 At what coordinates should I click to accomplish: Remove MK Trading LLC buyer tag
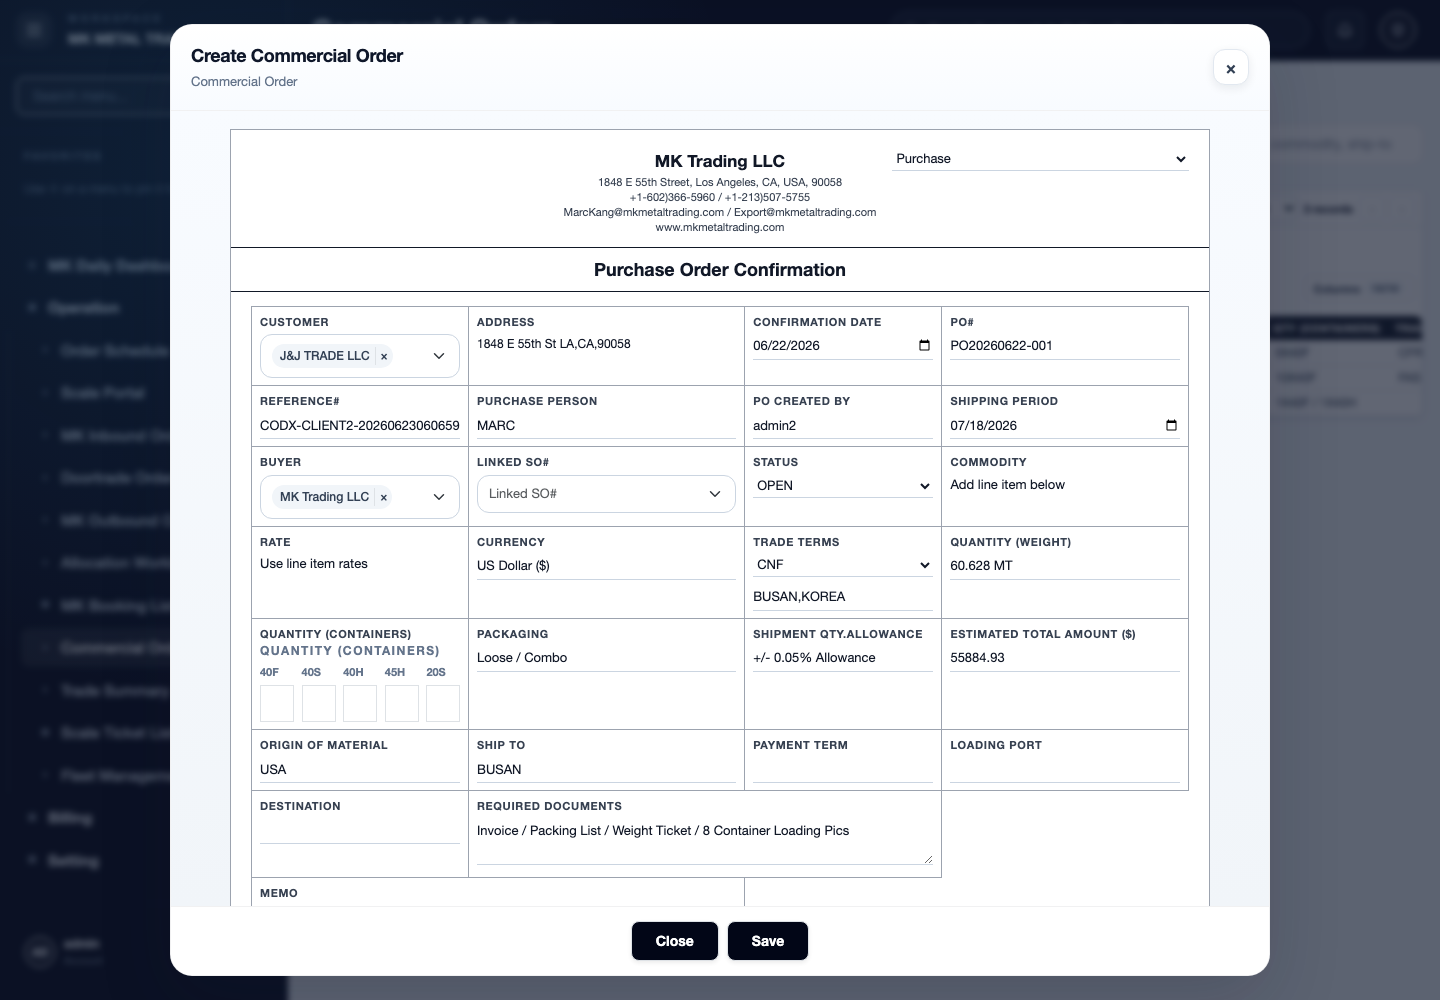383,497
